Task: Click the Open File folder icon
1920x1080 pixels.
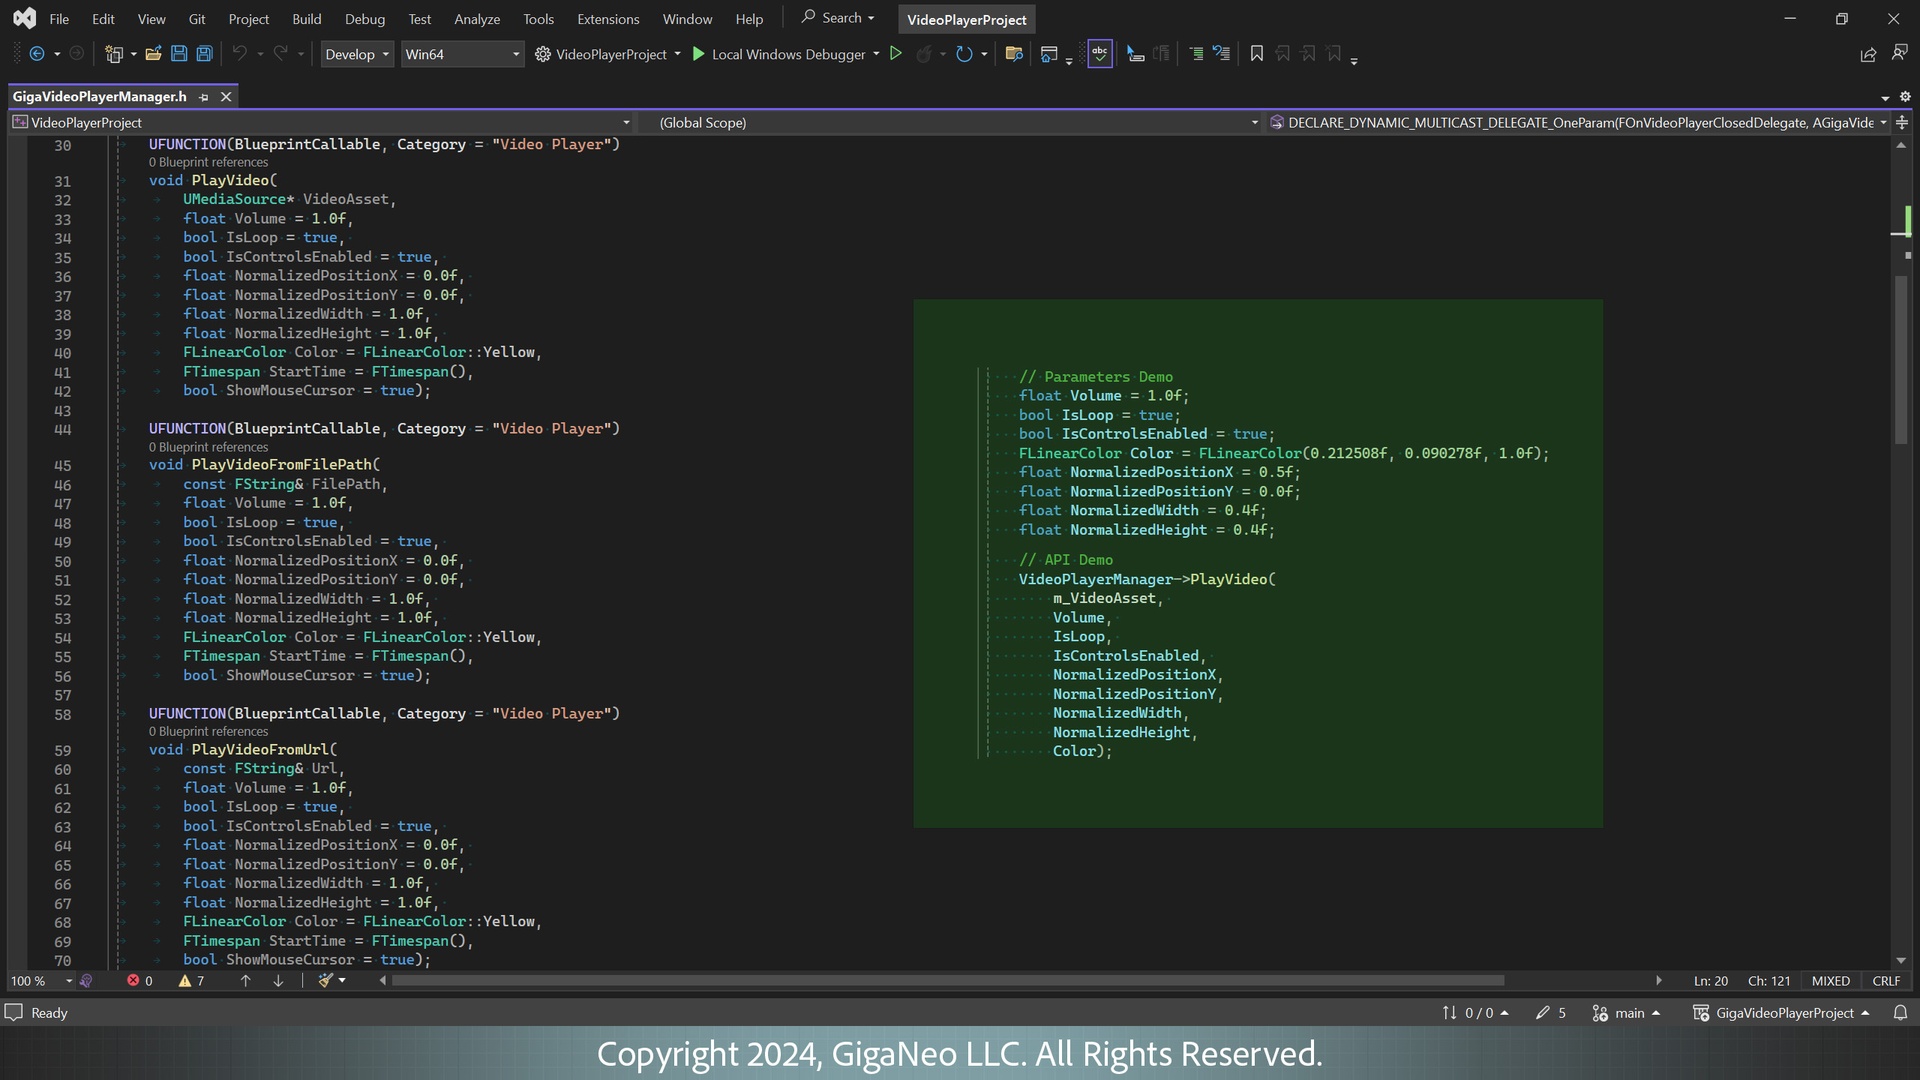Action: click(x=153, y=54)
